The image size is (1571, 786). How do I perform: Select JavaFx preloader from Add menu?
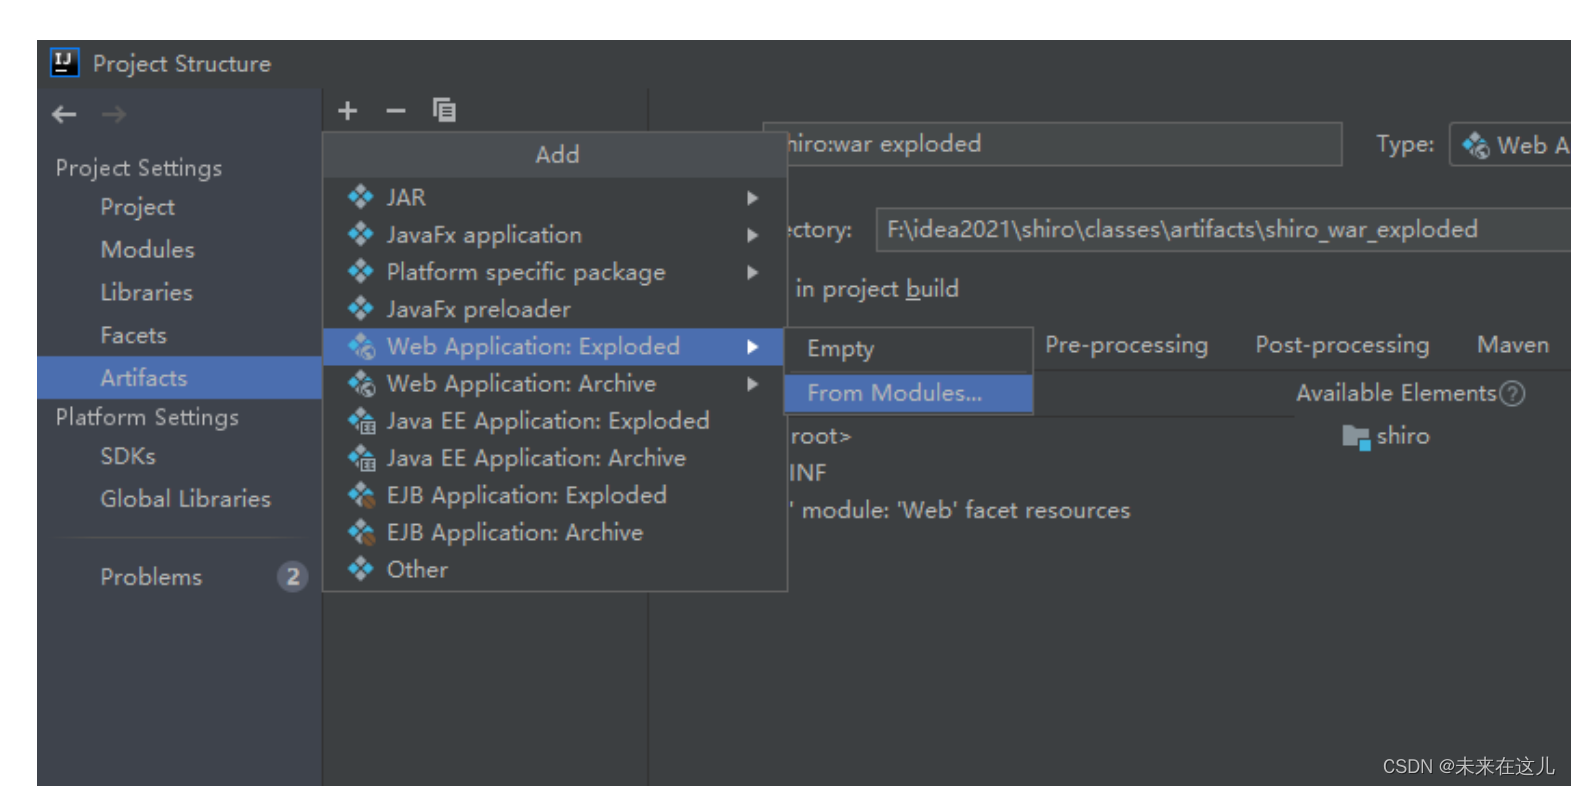(554, 309)
